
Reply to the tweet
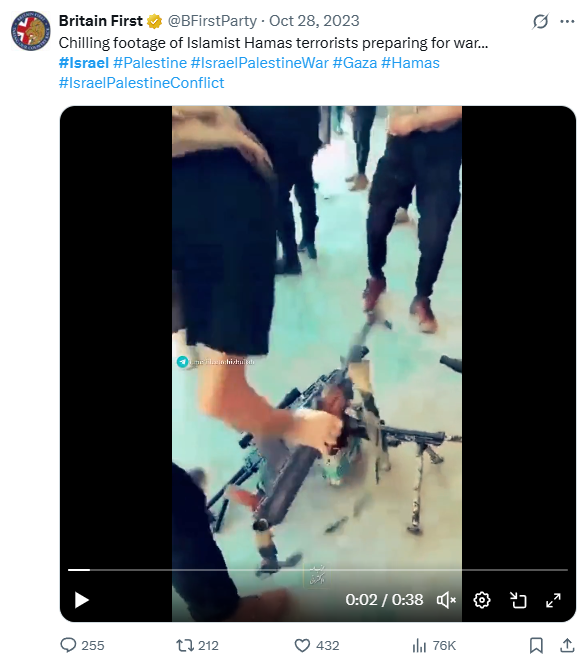click(x=82, y=646)
